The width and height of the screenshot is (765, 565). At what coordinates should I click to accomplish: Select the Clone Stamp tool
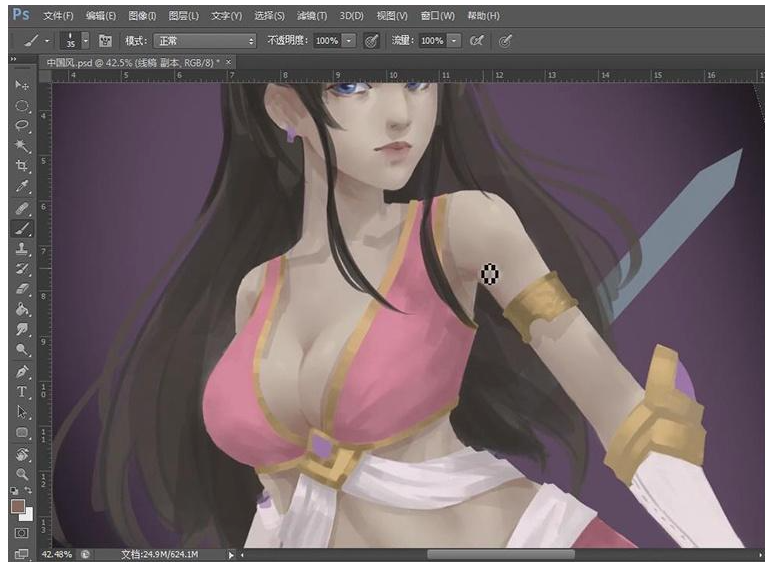(21, 249)
